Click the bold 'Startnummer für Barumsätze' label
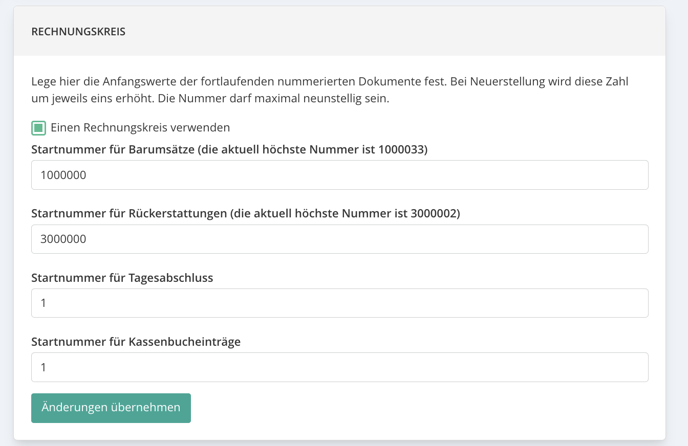This screenshot has width=688, height=446. [113, 149]
